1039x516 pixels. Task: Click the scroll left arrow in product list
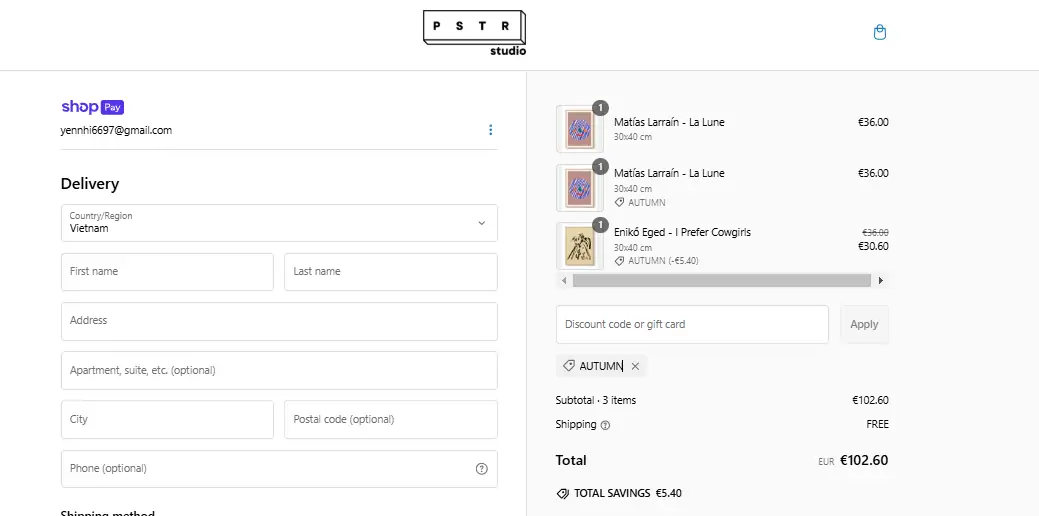click(x=564, y=281)
